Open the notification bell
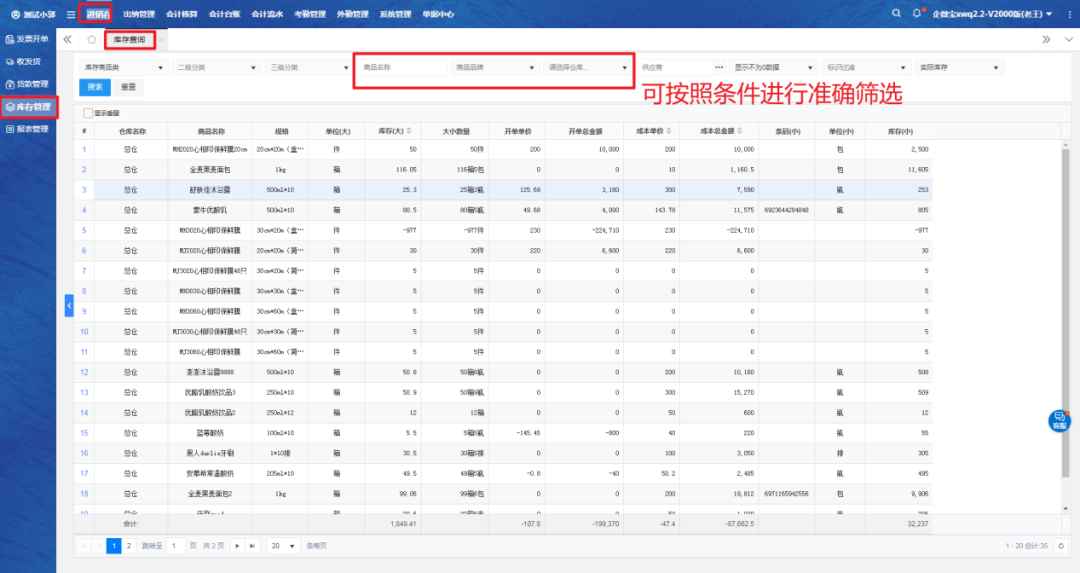The width and height of the screenshot is (1080, 573). (x=917, y=13)
